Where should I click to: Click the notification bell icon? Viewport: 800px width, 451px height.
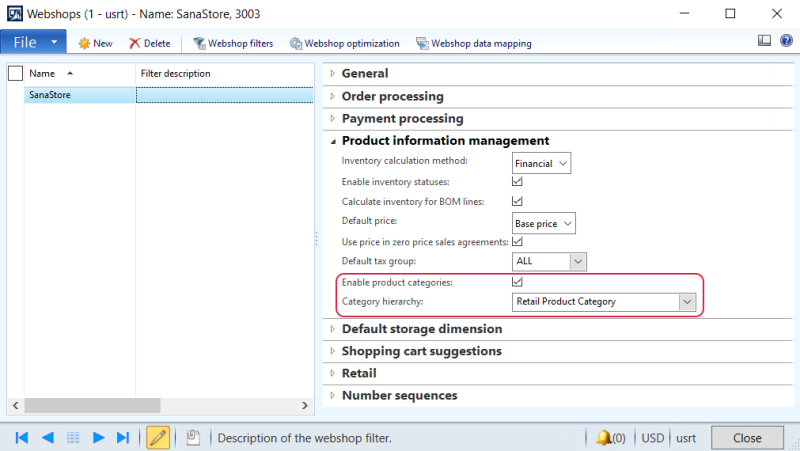tap(603, 437)
